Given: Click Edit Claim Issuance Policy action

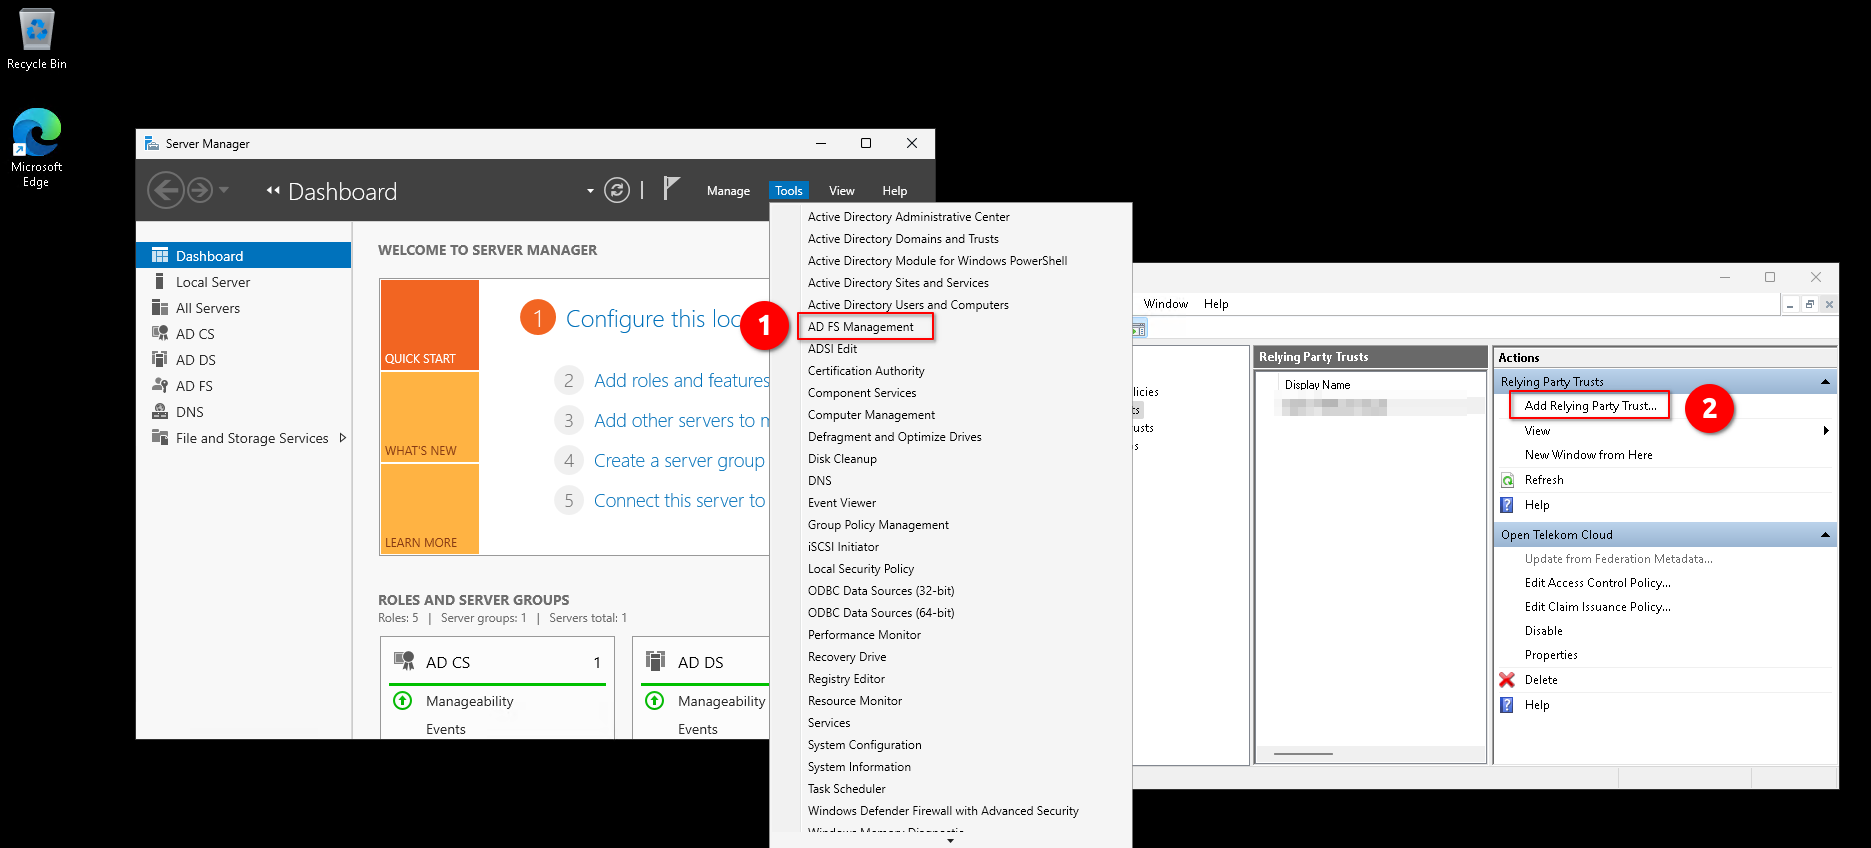Looking at the screenshot, I should coord(1597,607).
